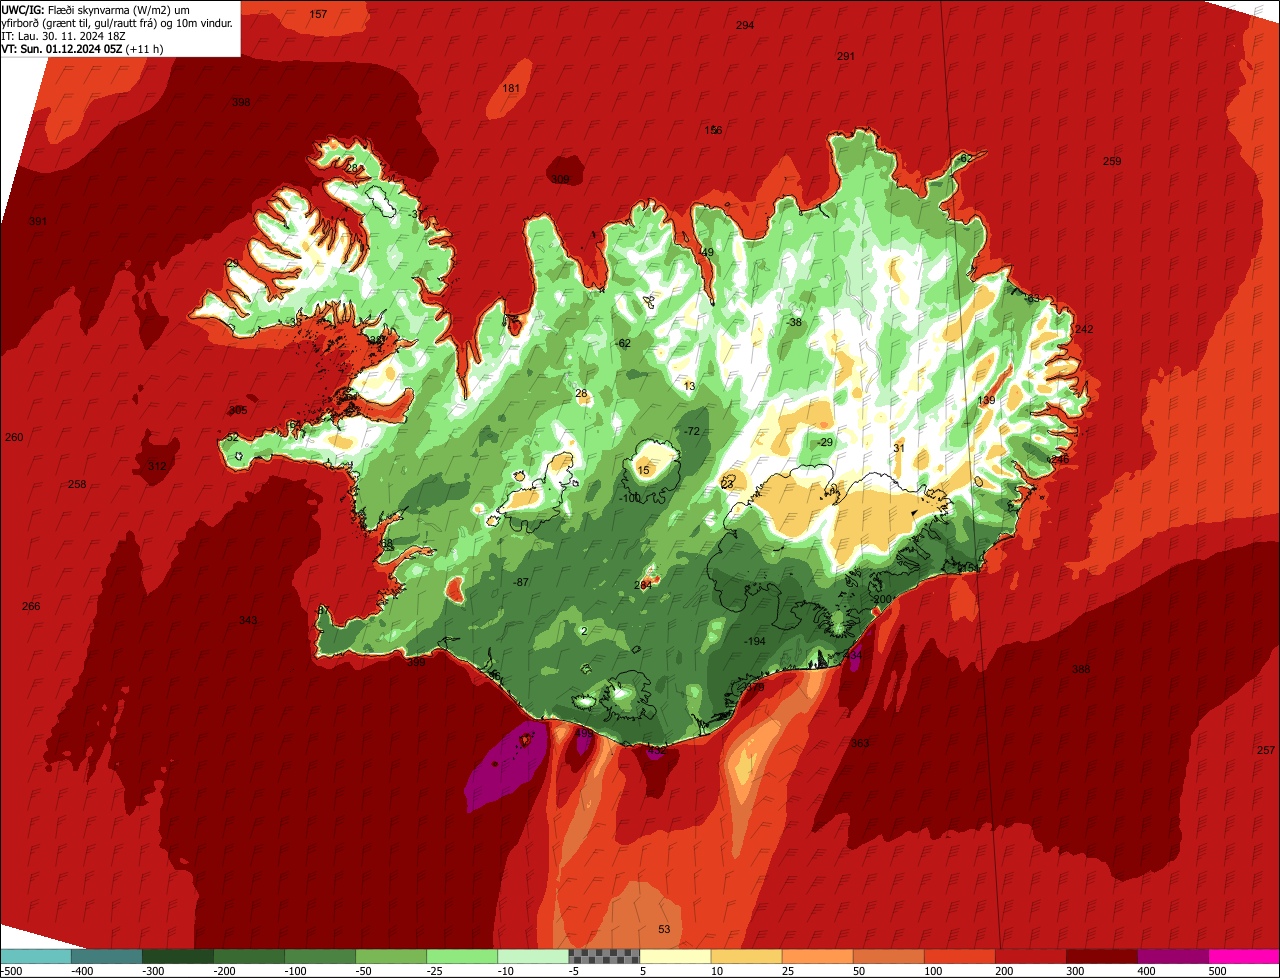Click the map value '-194'
Viewport: 1280px width, 978px height.
pos(755,641)
